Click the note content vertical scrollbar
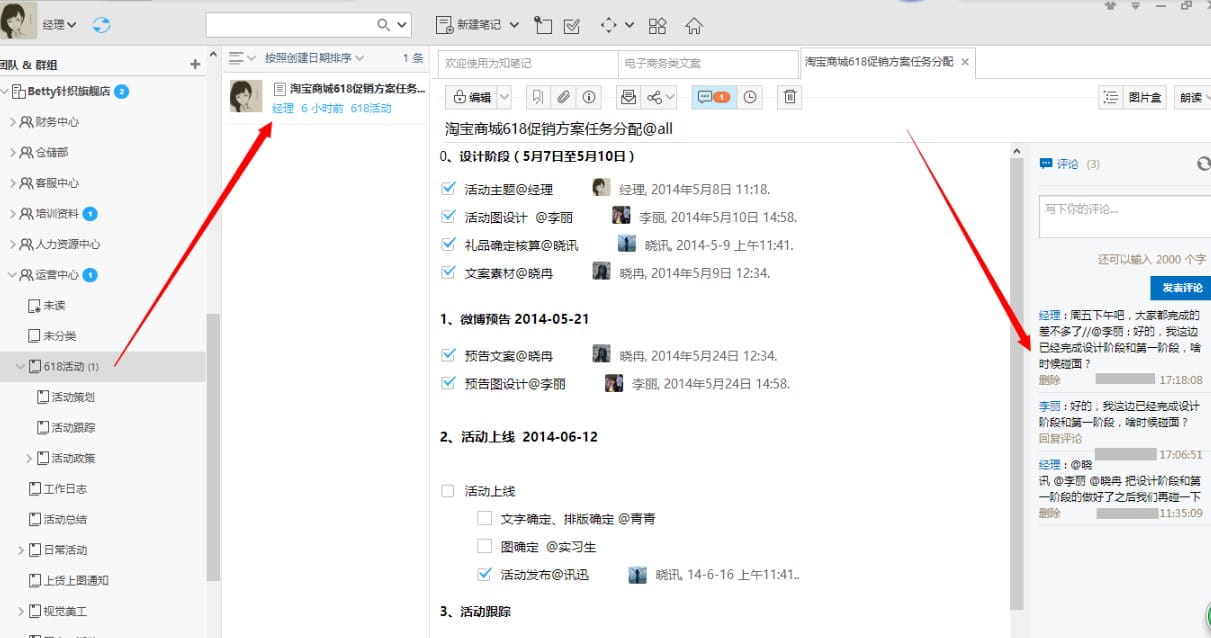This screenshot has height=638, width=1211. tap(1018, 383)
